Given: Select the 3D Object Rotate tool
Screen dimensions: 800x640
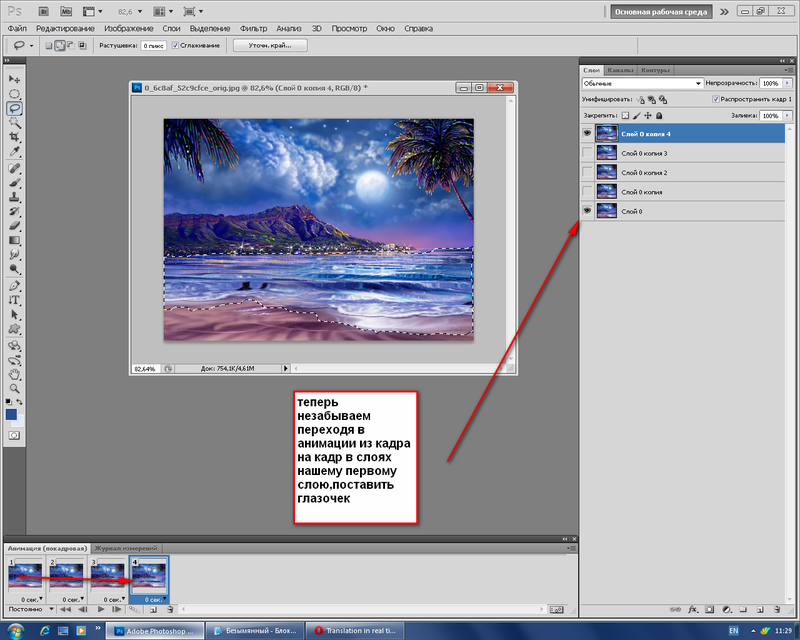Looking at the screenshot, I should click(14, 346).
